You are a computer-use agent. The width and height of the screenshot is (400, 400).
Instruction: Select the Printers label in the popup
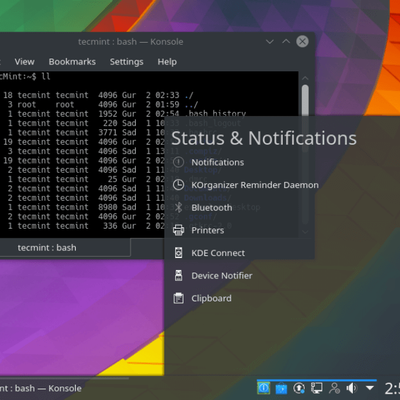pos(208,230)
